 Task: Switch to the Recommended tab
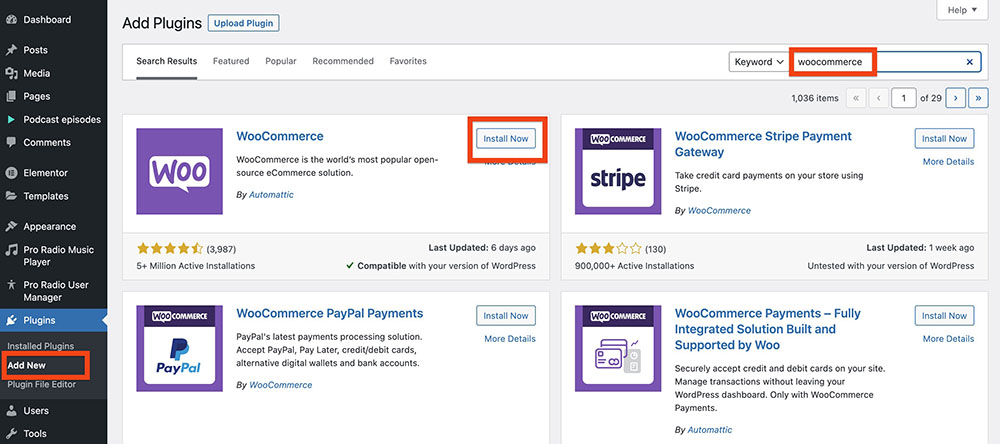[343, 61]
